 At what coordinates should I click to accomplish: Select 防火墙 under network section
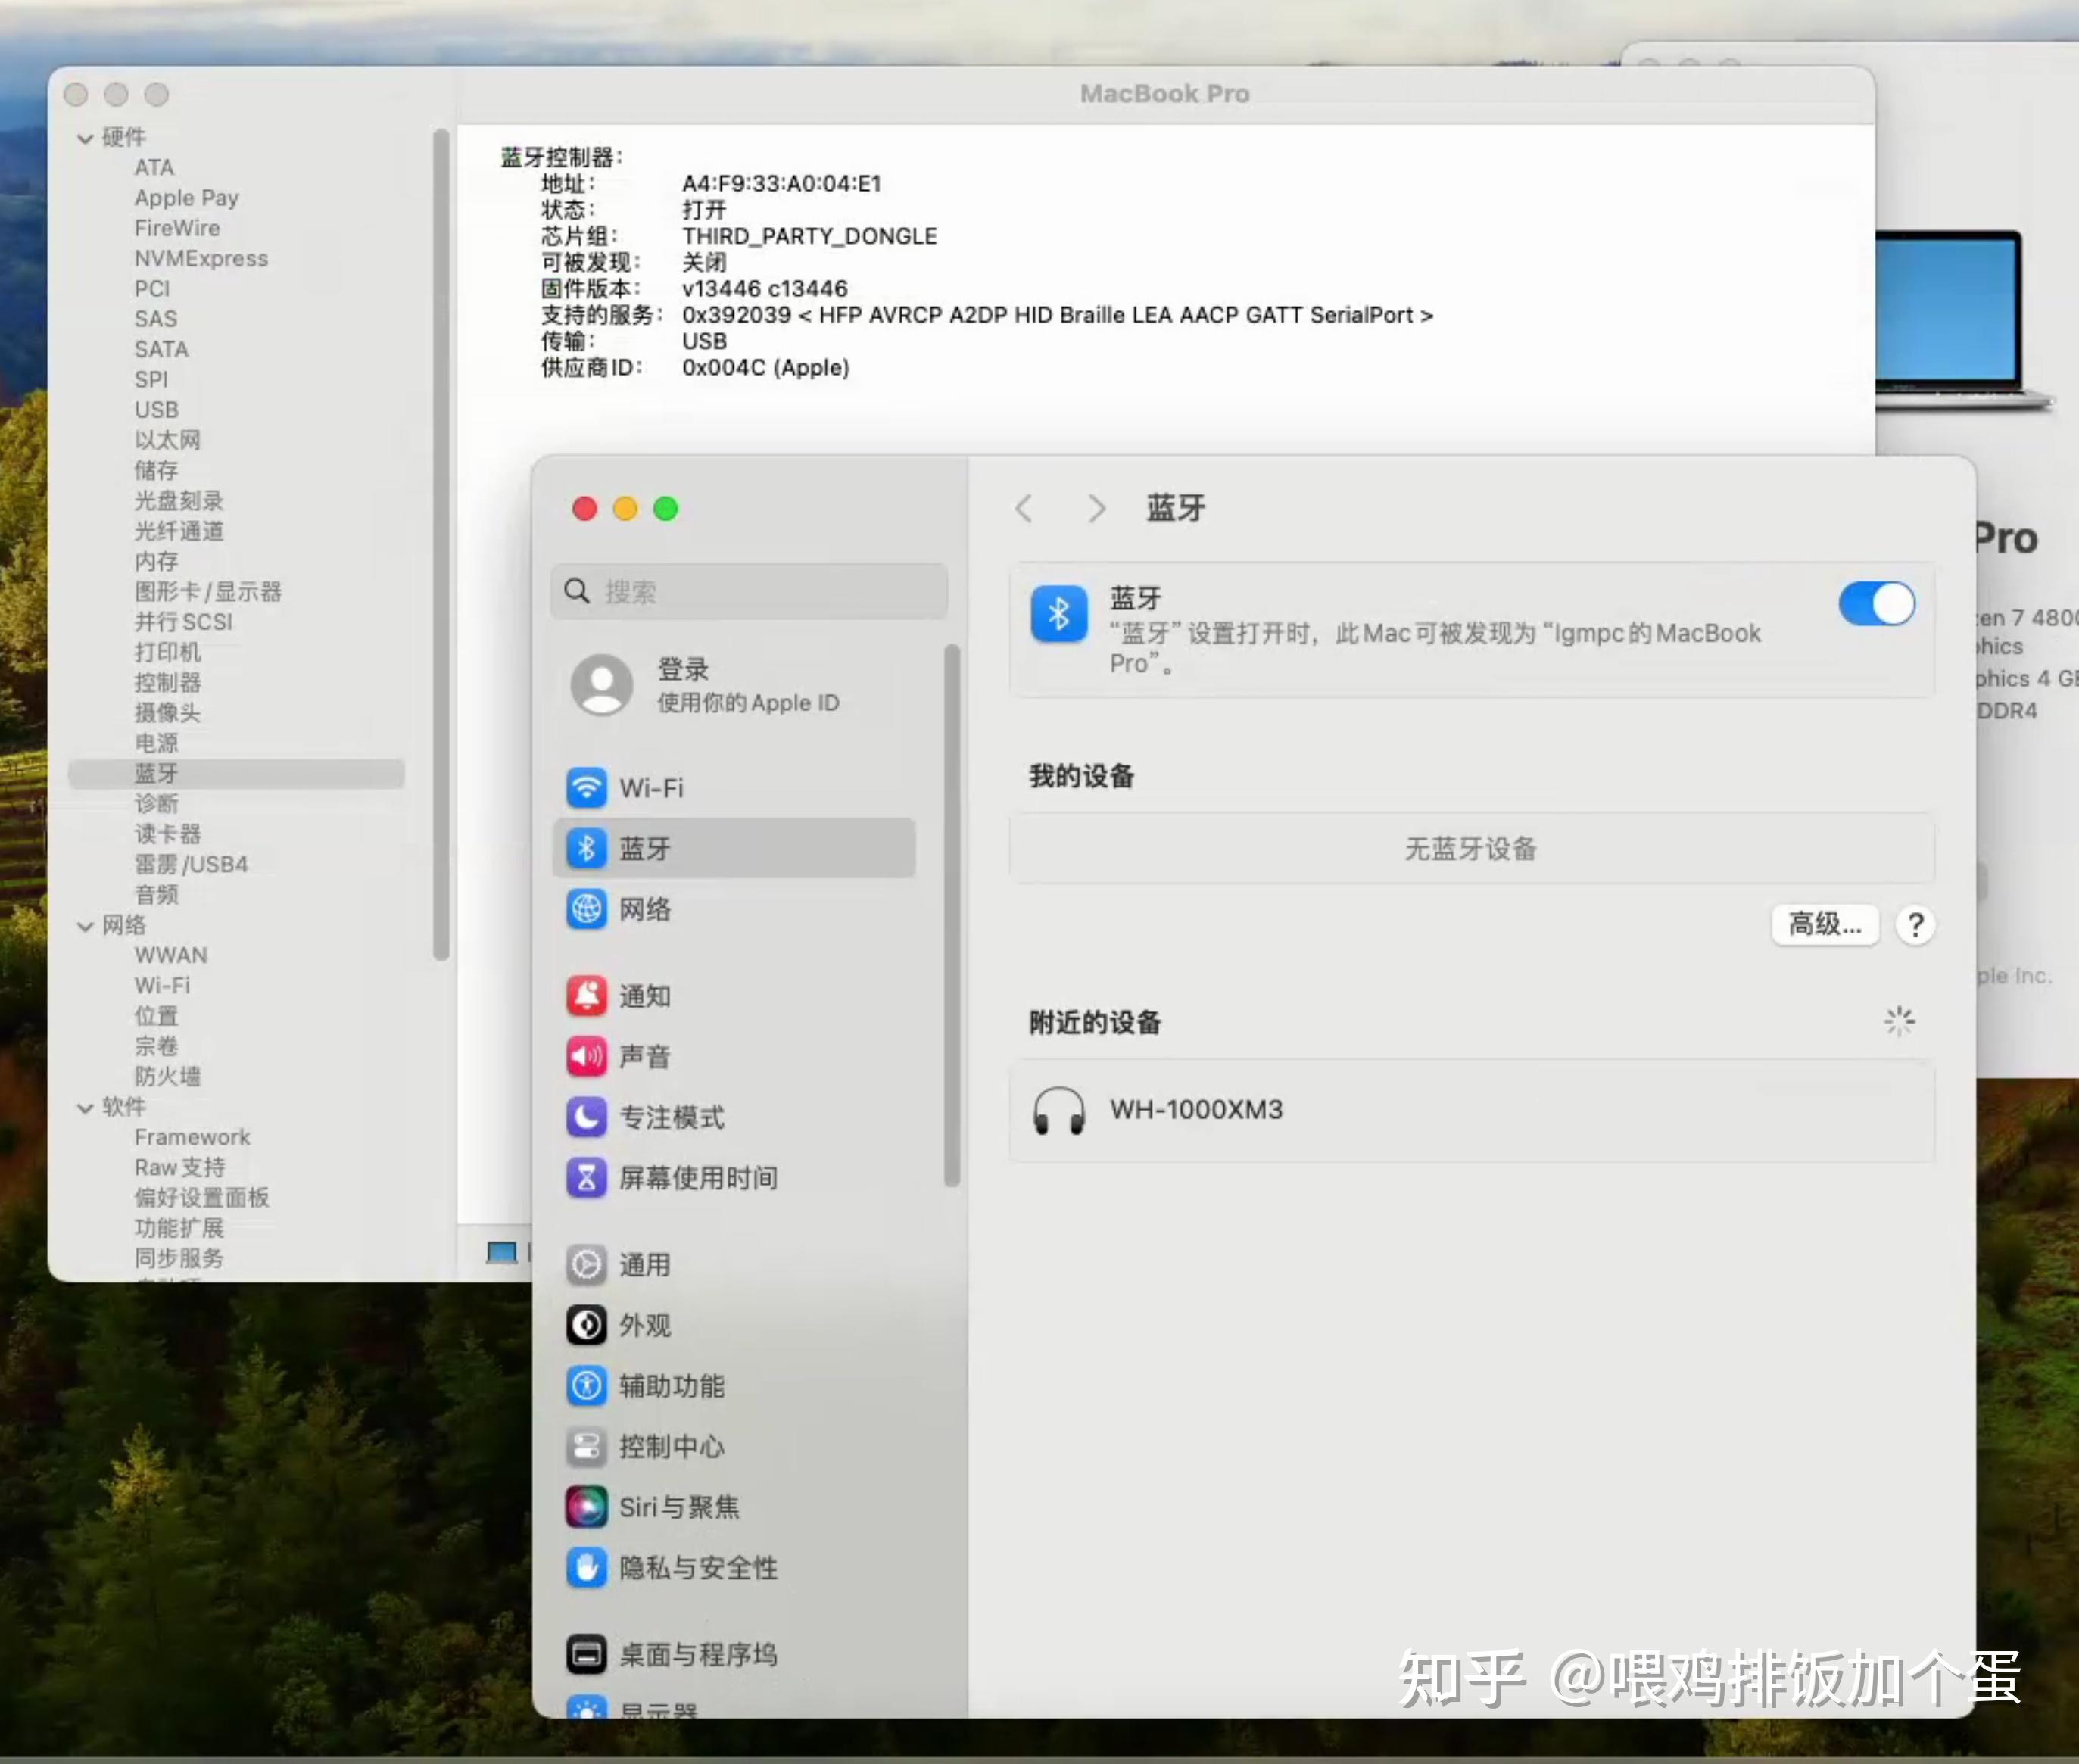(x=167, y=1076)
